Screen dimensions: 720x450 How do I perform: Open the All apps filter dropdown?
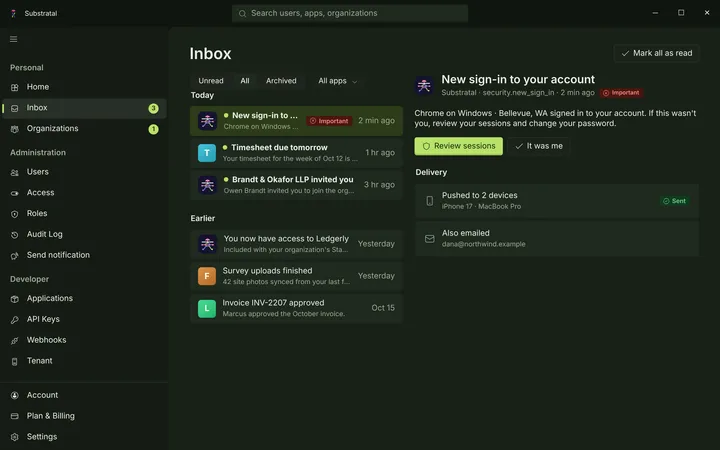(338, 81)
